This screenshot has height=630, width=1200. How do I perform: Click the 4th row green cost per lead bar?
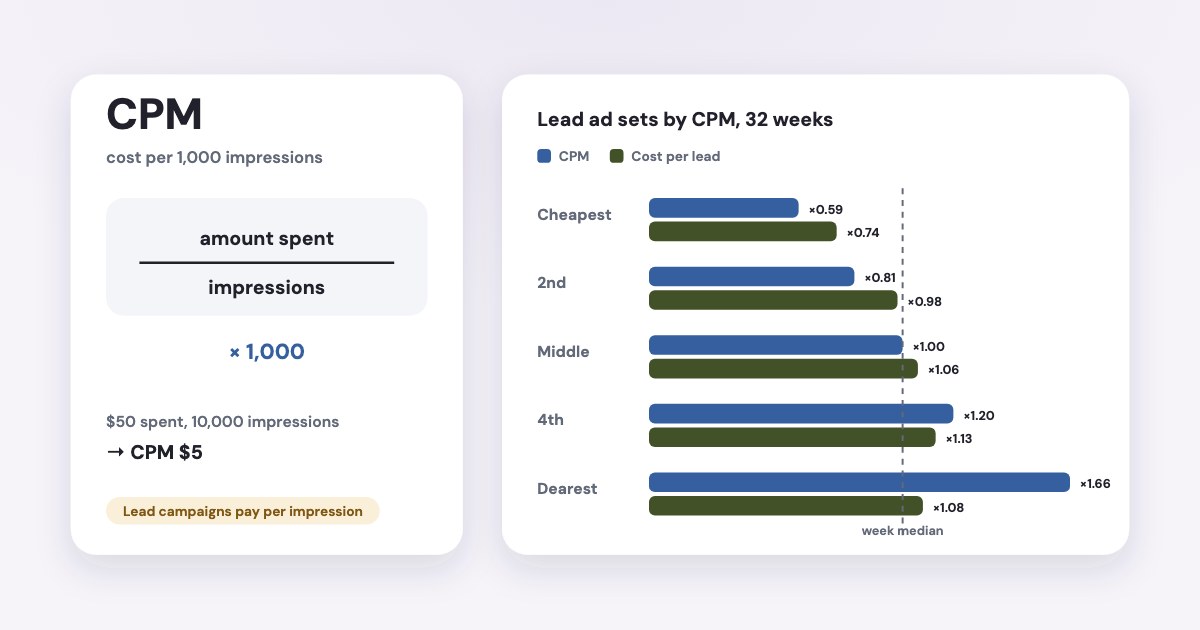792,437
